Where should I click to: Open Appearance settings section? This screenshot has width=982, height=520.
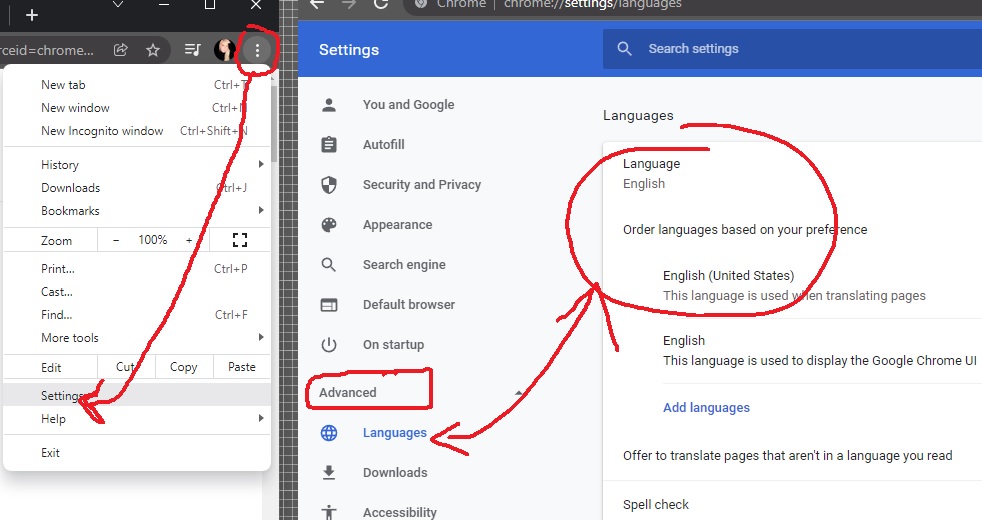pos(398,225)
